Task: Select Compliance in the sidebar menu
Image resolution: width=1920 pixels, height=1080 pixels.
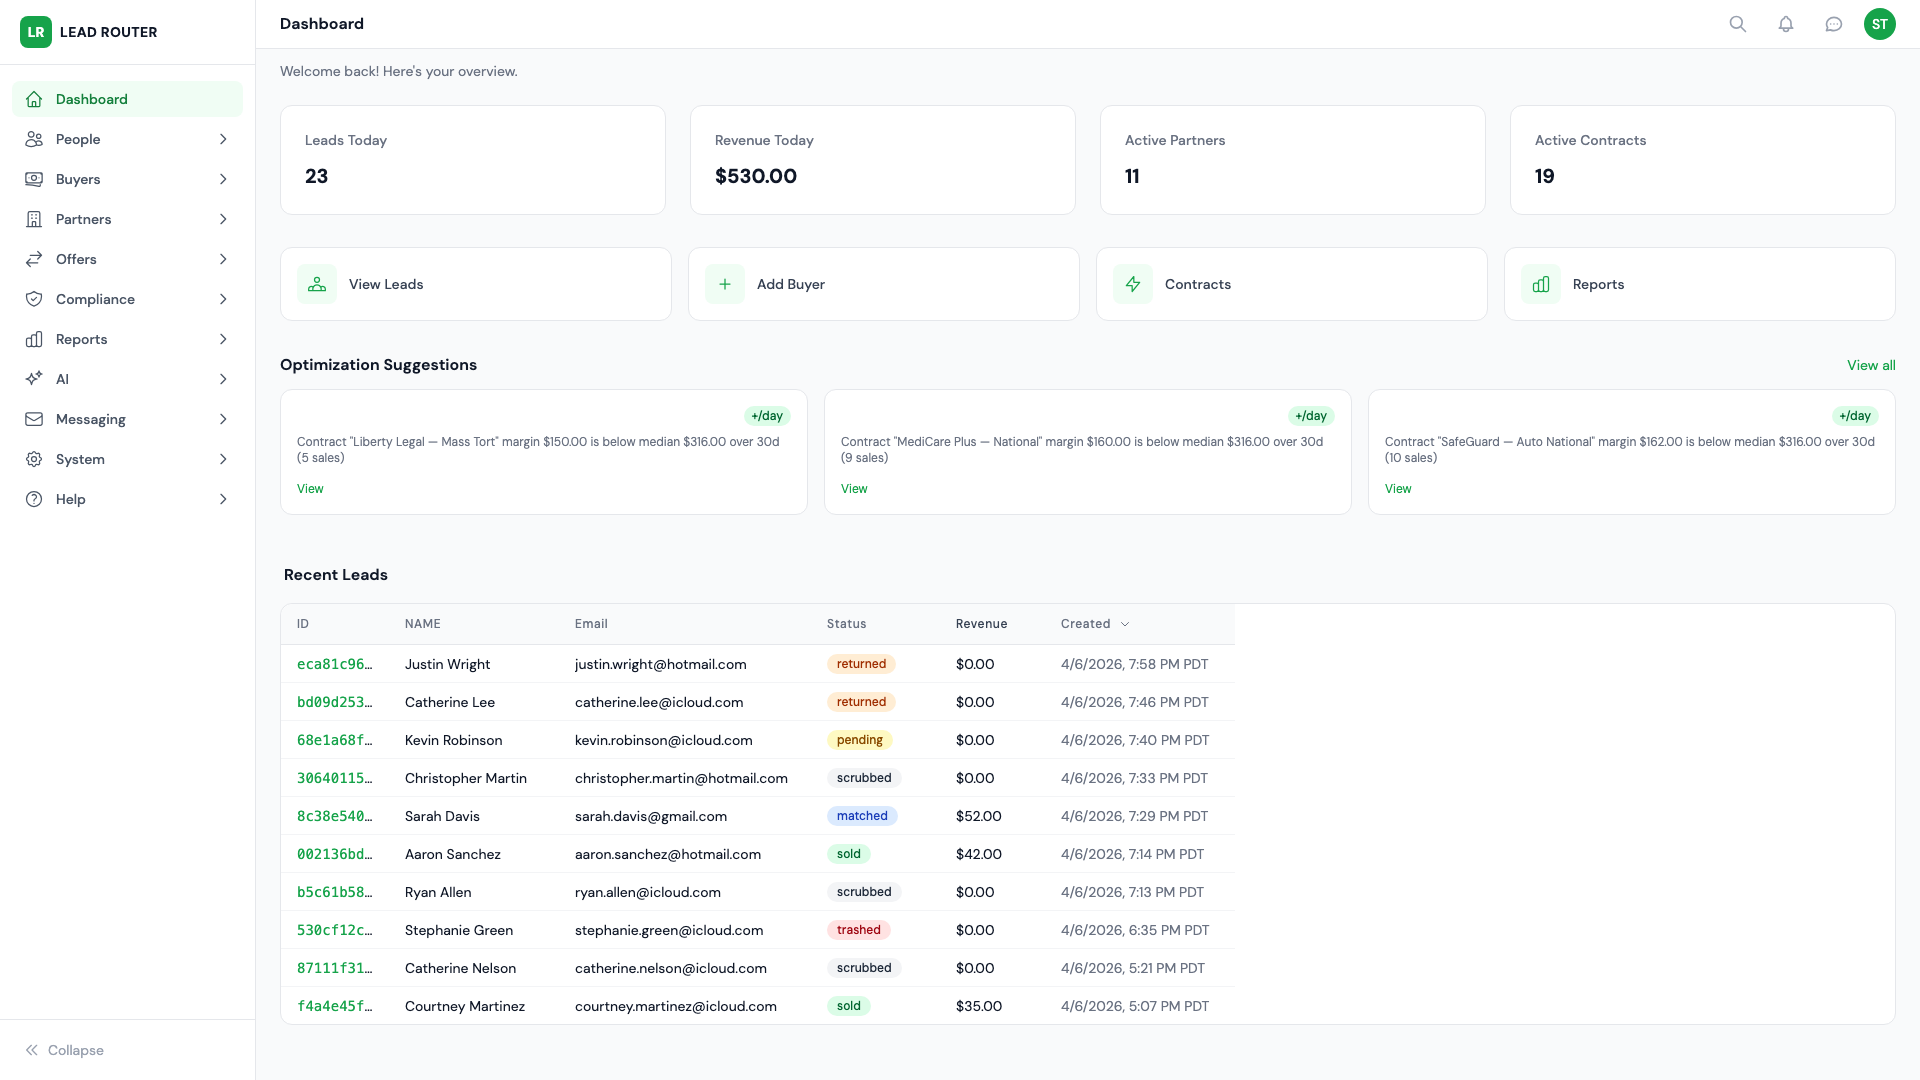Action: click(96, 299)
